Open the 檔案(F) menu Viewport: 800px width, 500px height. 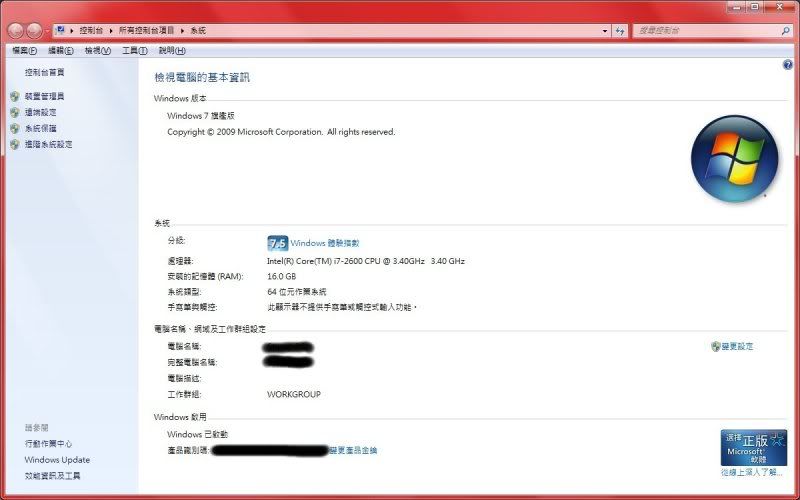[24, 51]
